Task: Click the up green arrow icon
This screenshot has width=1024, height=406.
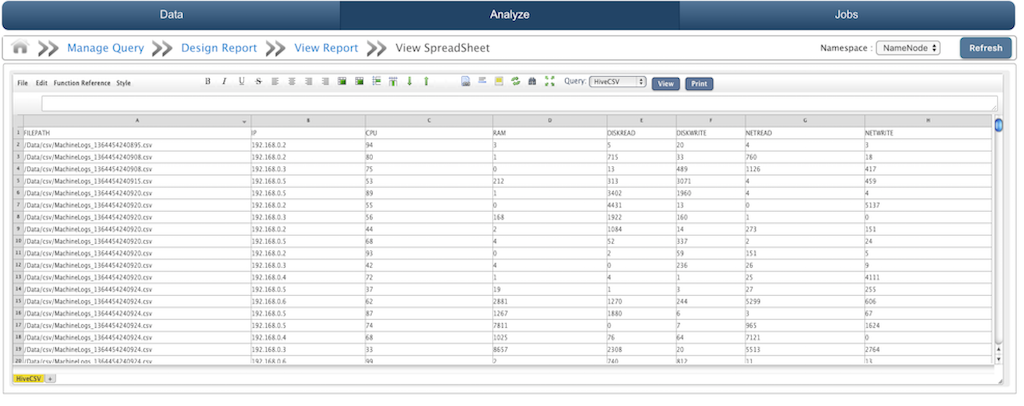Action: (x=426, y=82)
